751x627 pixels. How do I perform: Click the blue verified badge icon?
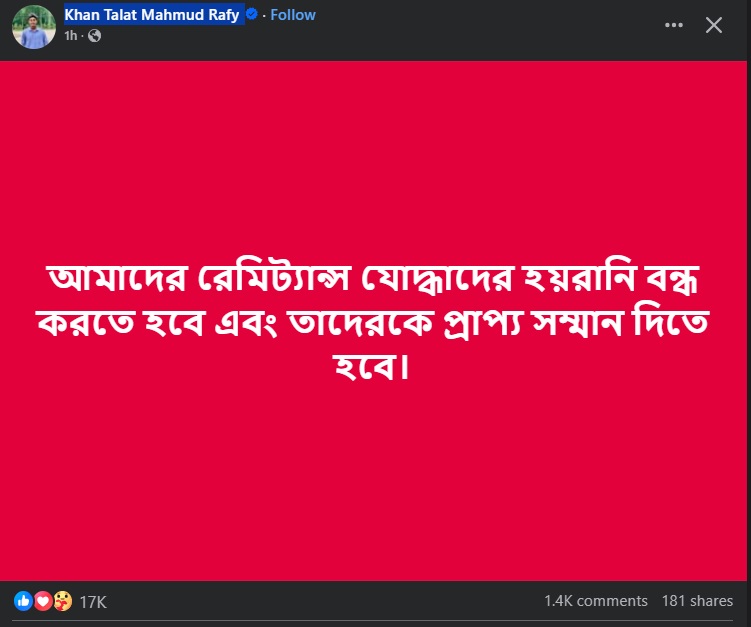tap(251, 14)
